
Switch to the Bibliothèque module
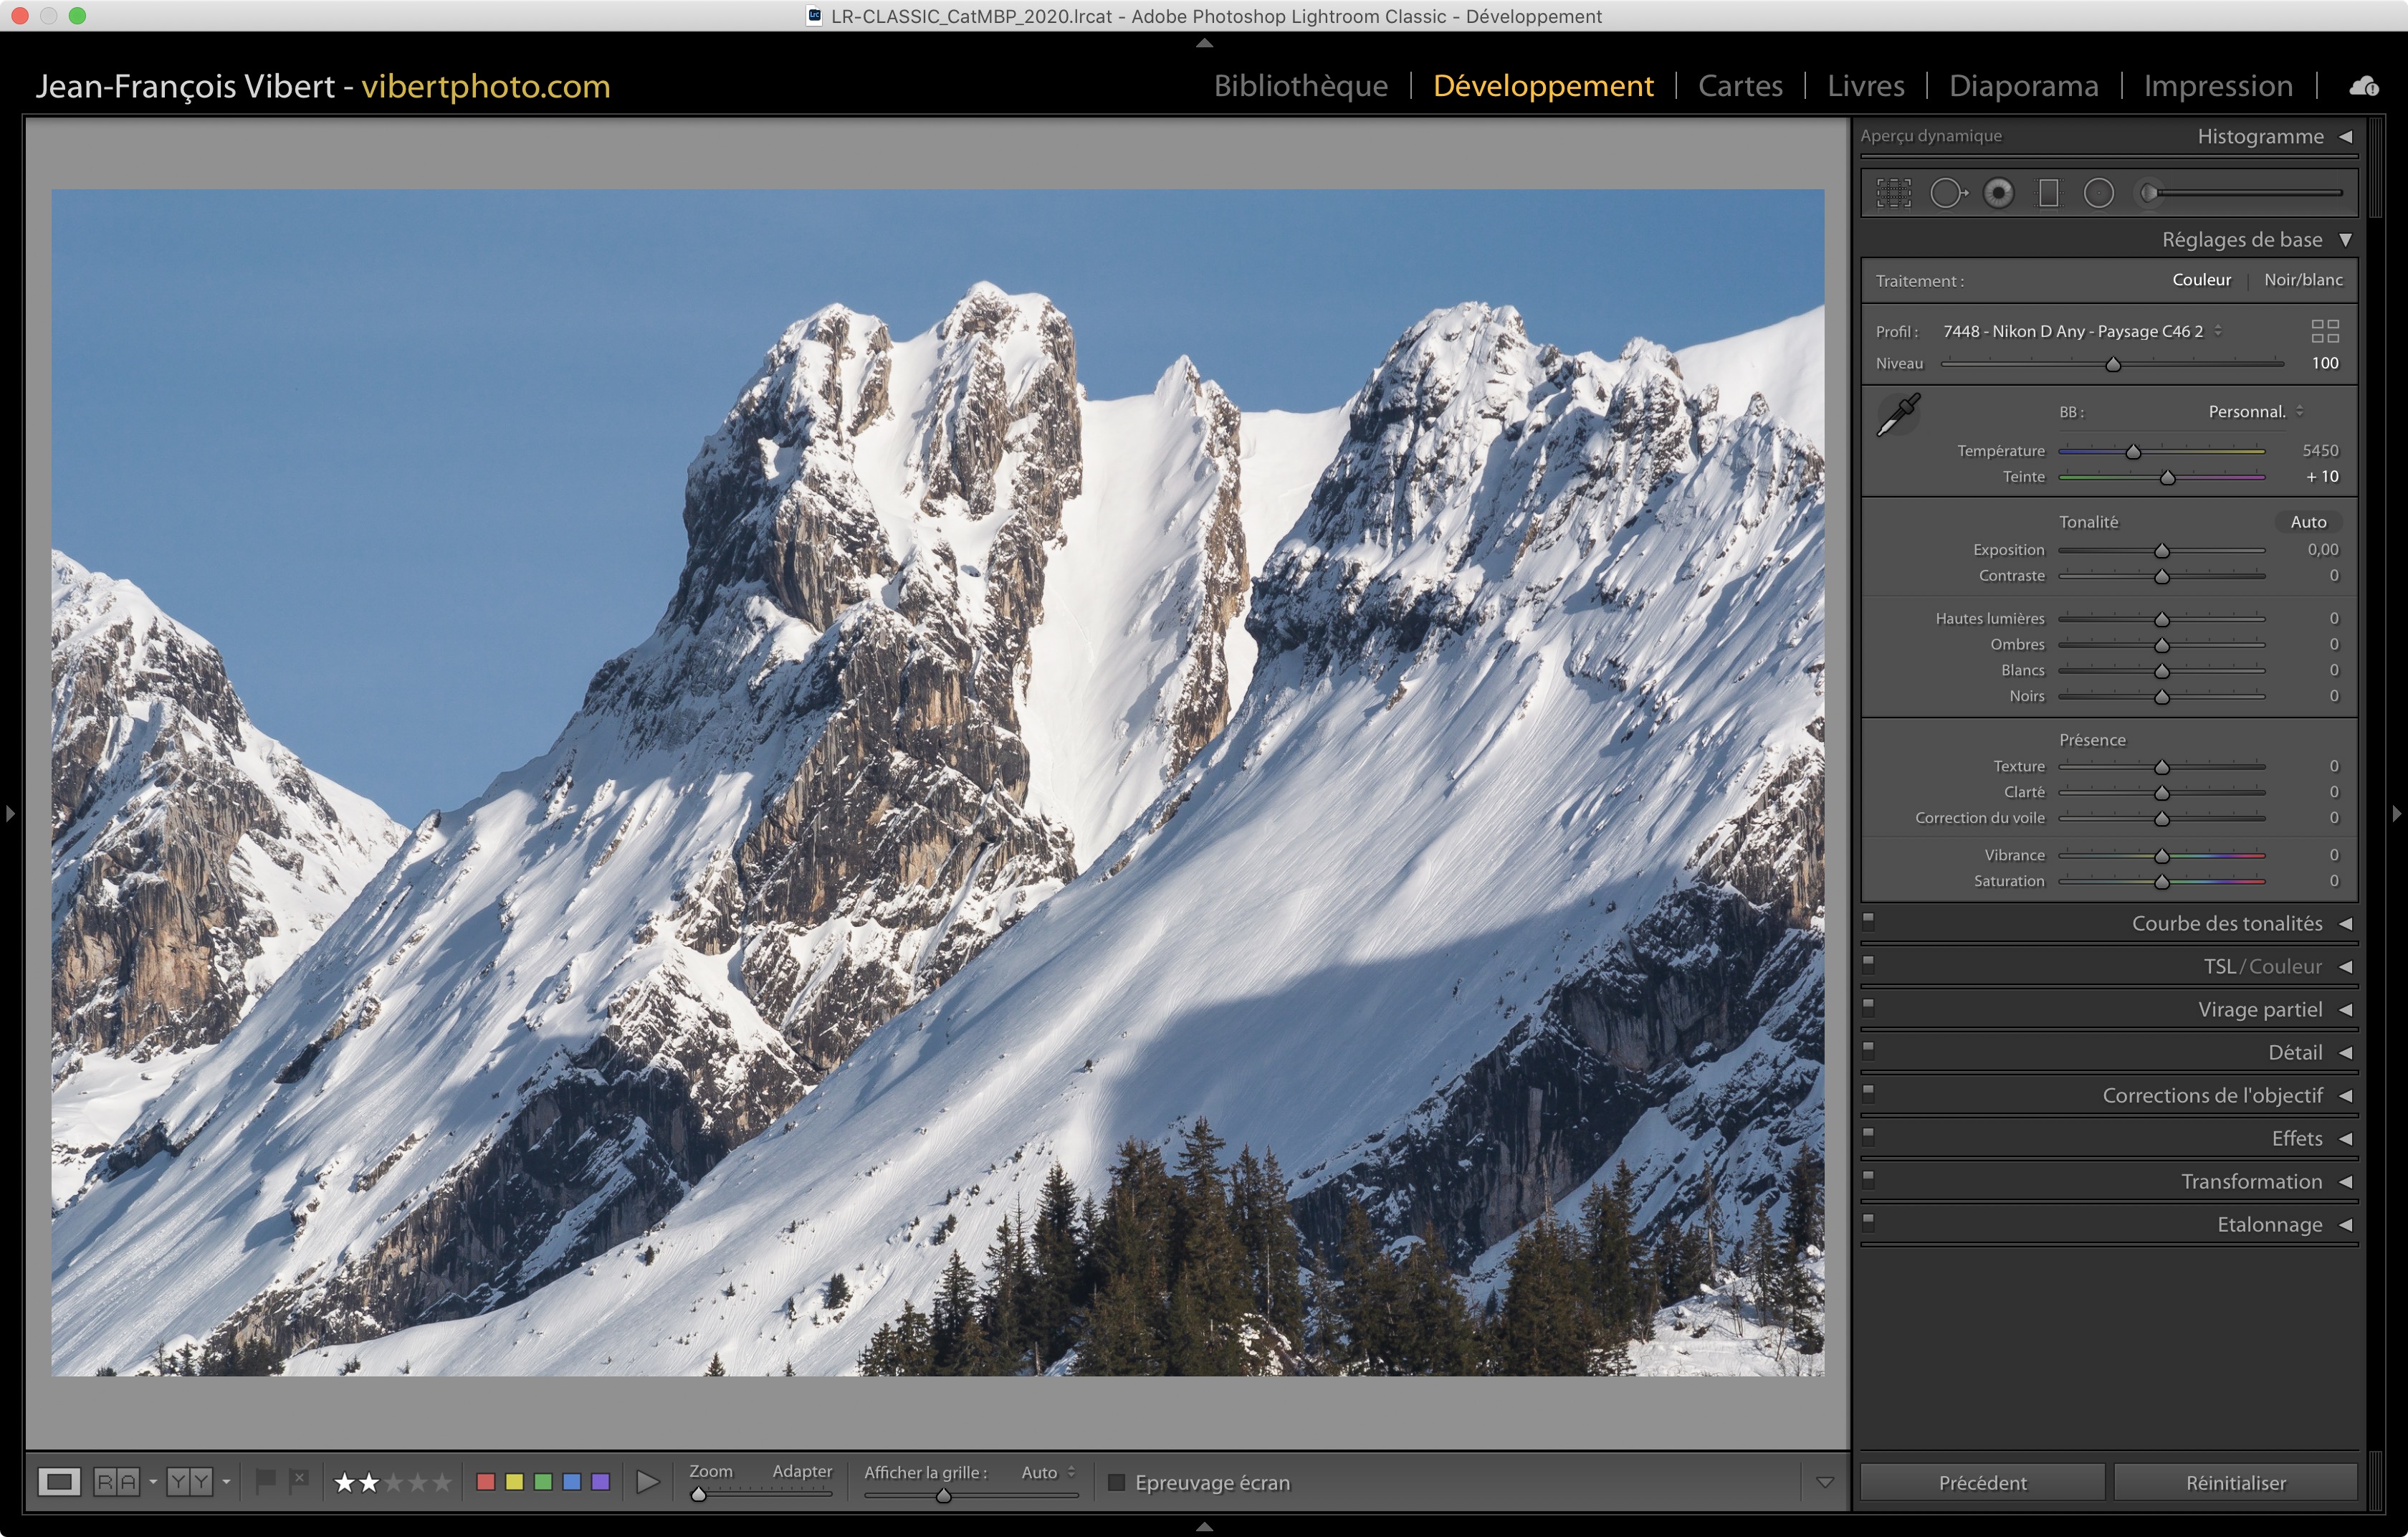coord(1300,86)
